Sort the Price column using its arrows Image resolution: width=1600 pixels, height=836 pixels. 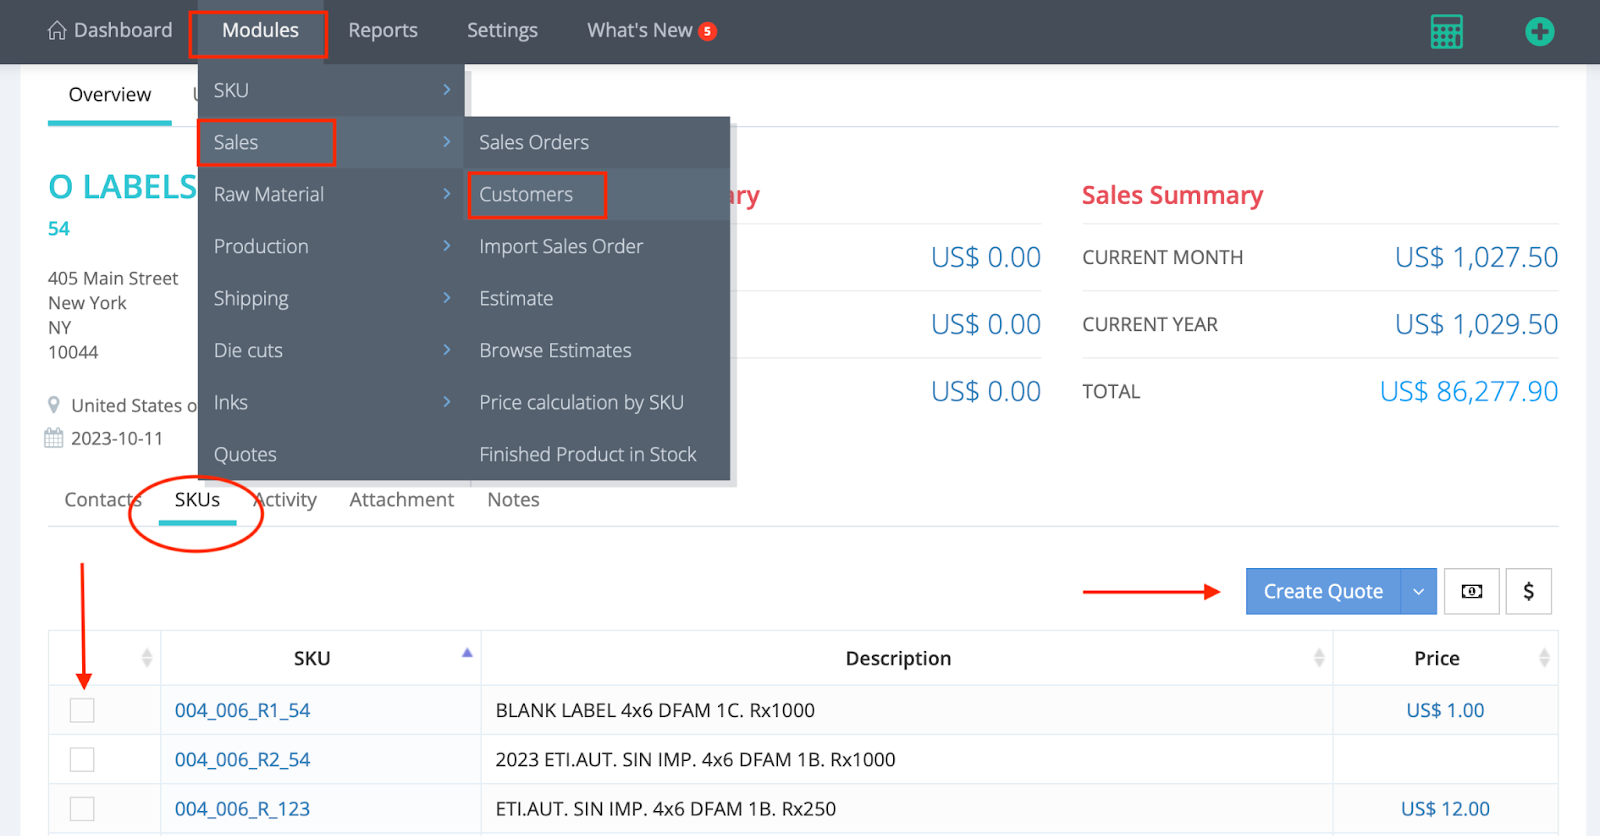[1543, 658]
